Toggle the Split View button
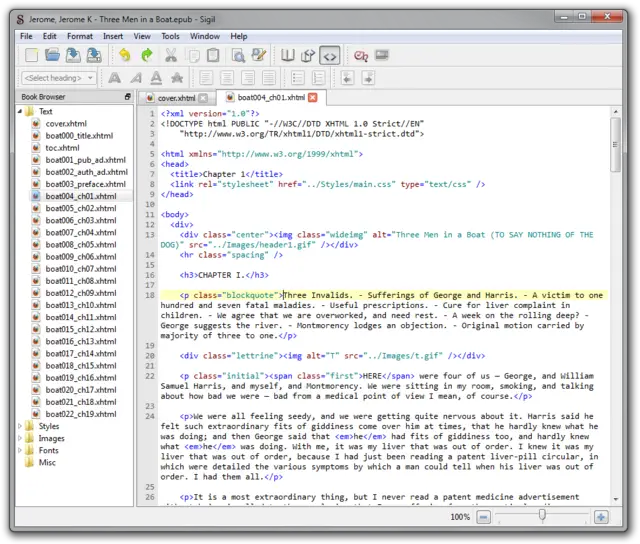640x544 pixels. click(x=308, y=56)
